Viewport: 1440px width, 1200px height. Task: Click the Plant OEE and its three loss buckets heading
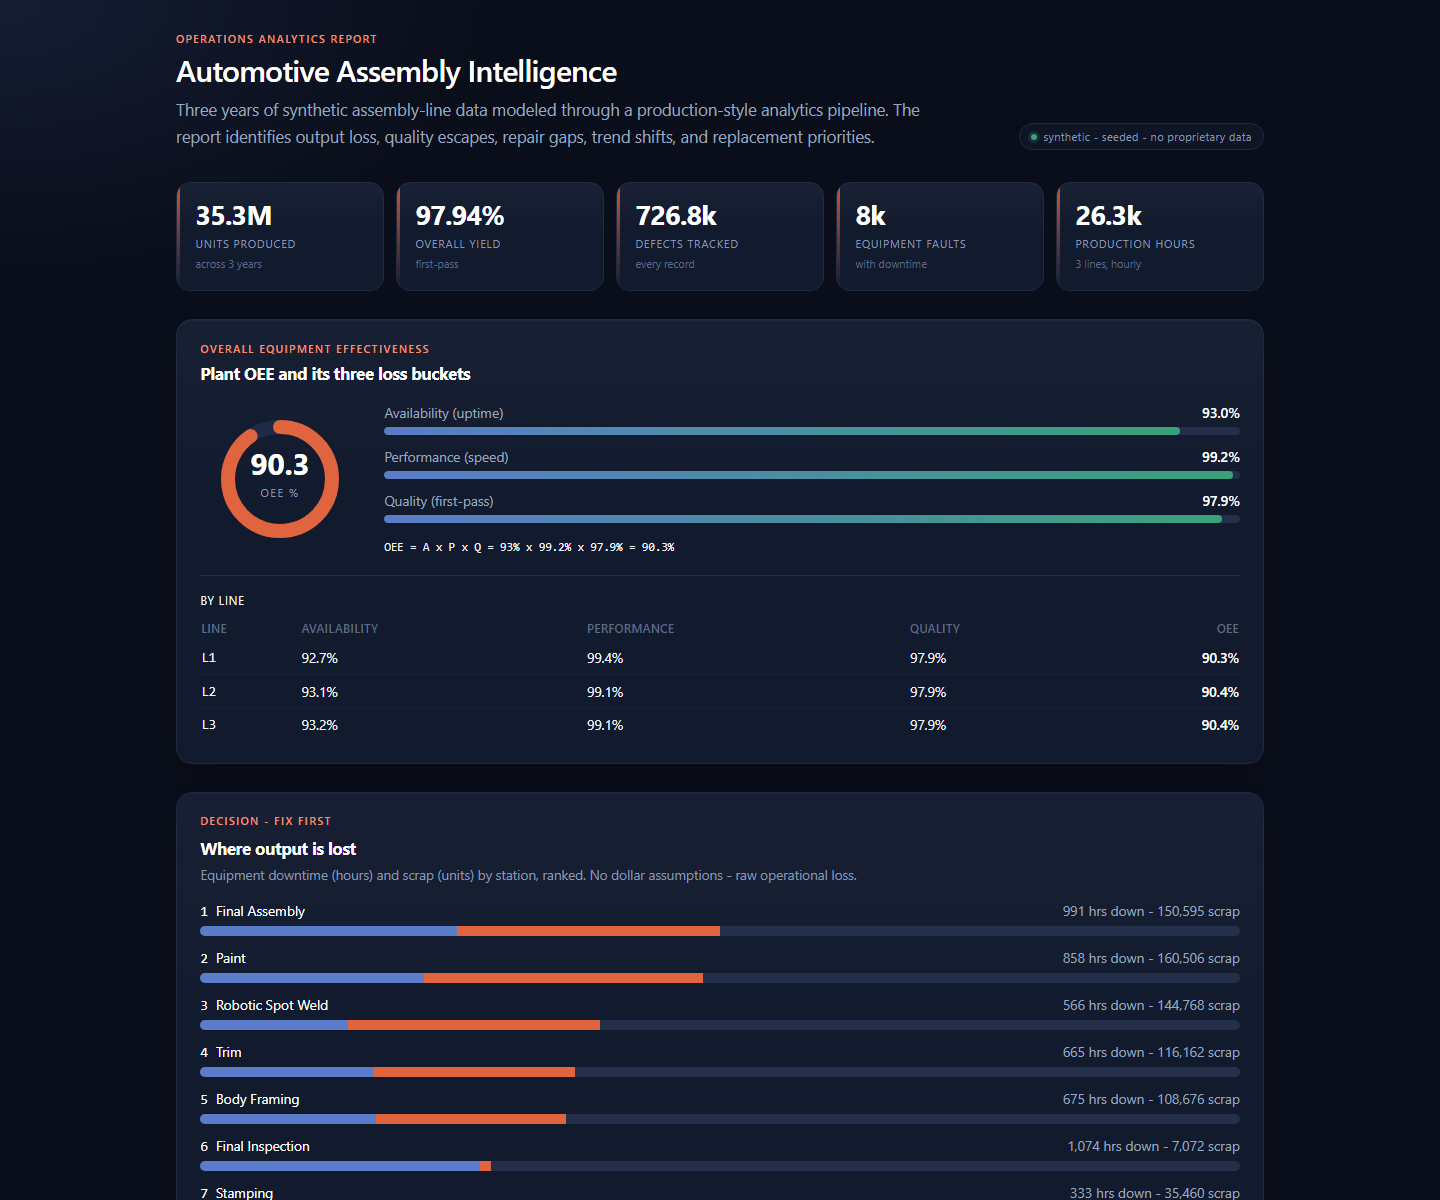click(x=335, y=374)
